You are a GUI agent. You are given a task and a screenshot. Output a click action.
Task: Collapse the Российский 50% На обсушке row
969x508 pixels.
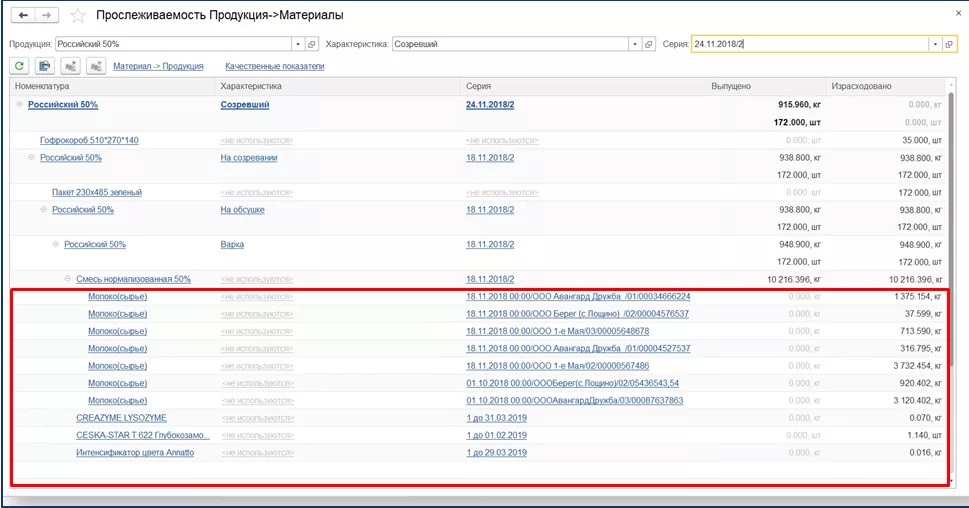(43, 210)
